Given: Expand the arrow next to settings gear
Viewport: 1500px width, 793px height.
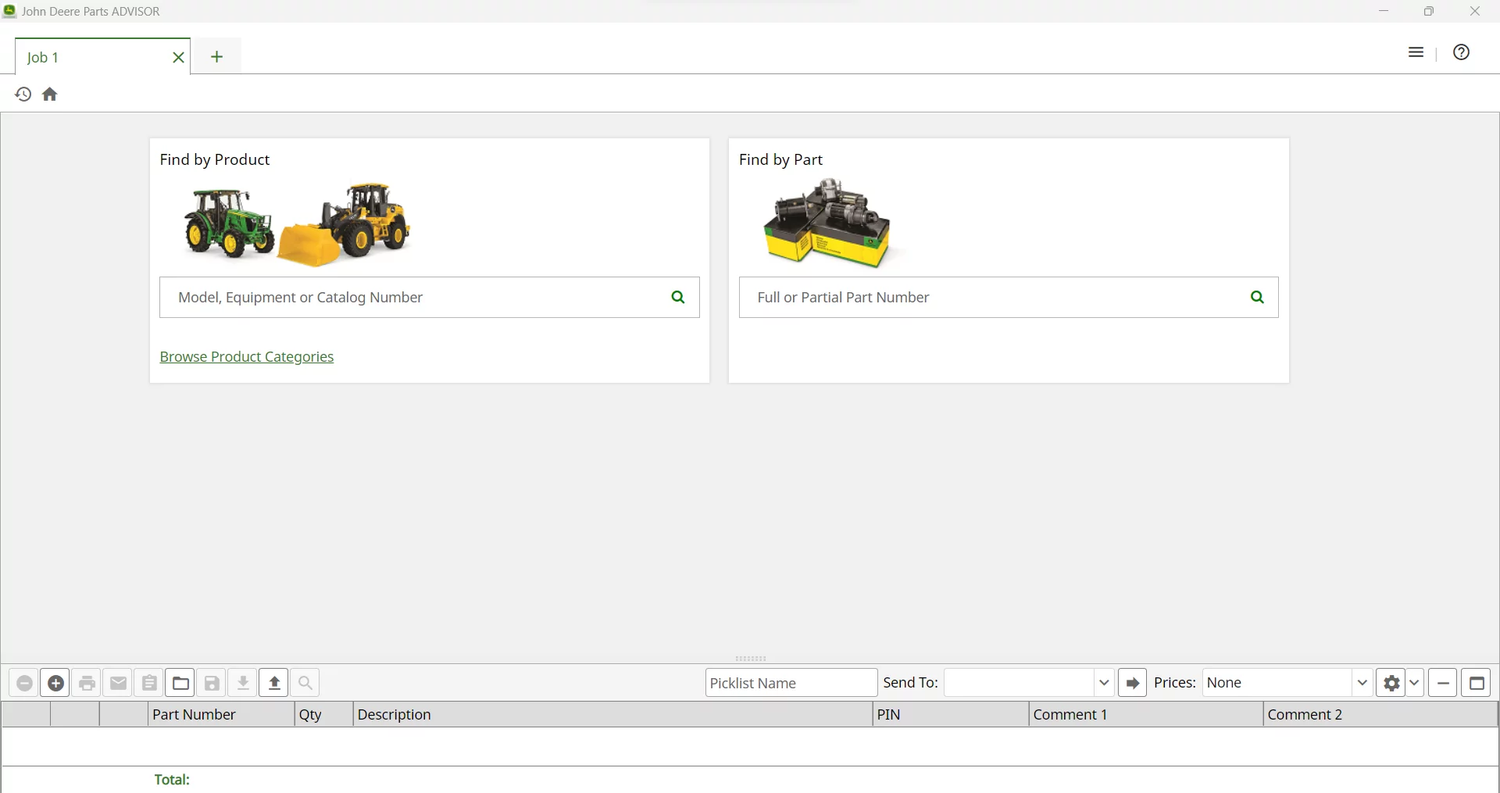Looking at the screenshot, I should tap(1415, 683).
